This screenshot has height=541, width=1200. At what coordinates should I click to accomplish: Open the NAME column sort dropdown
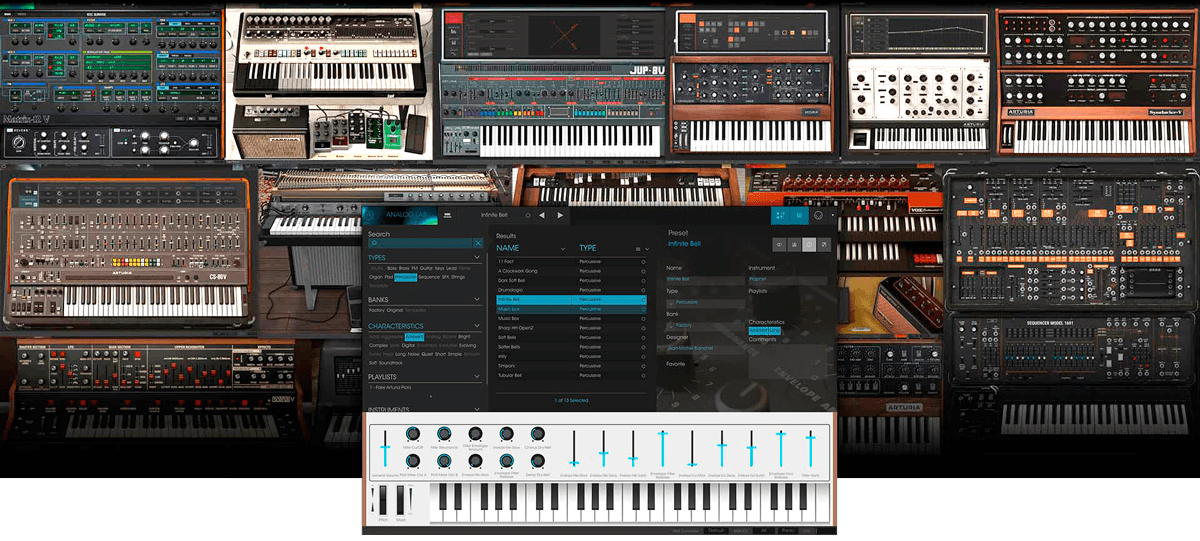tap(563, 248)
